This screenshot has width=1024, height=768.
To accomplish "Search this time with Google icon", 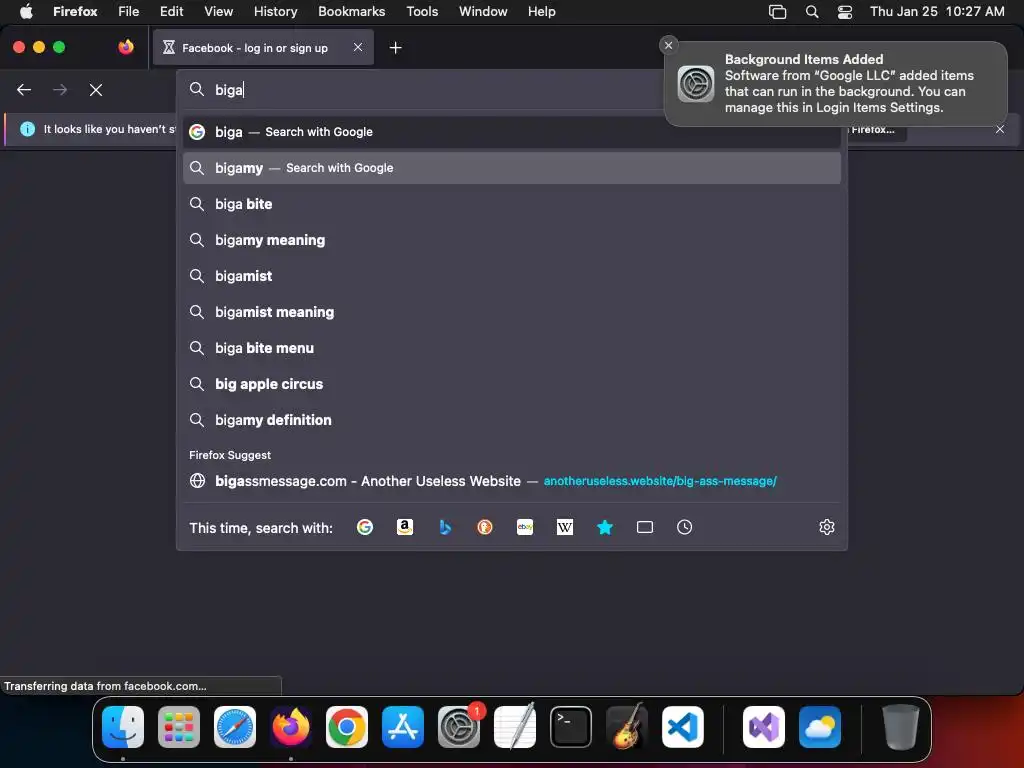I will tap(364, 527).
